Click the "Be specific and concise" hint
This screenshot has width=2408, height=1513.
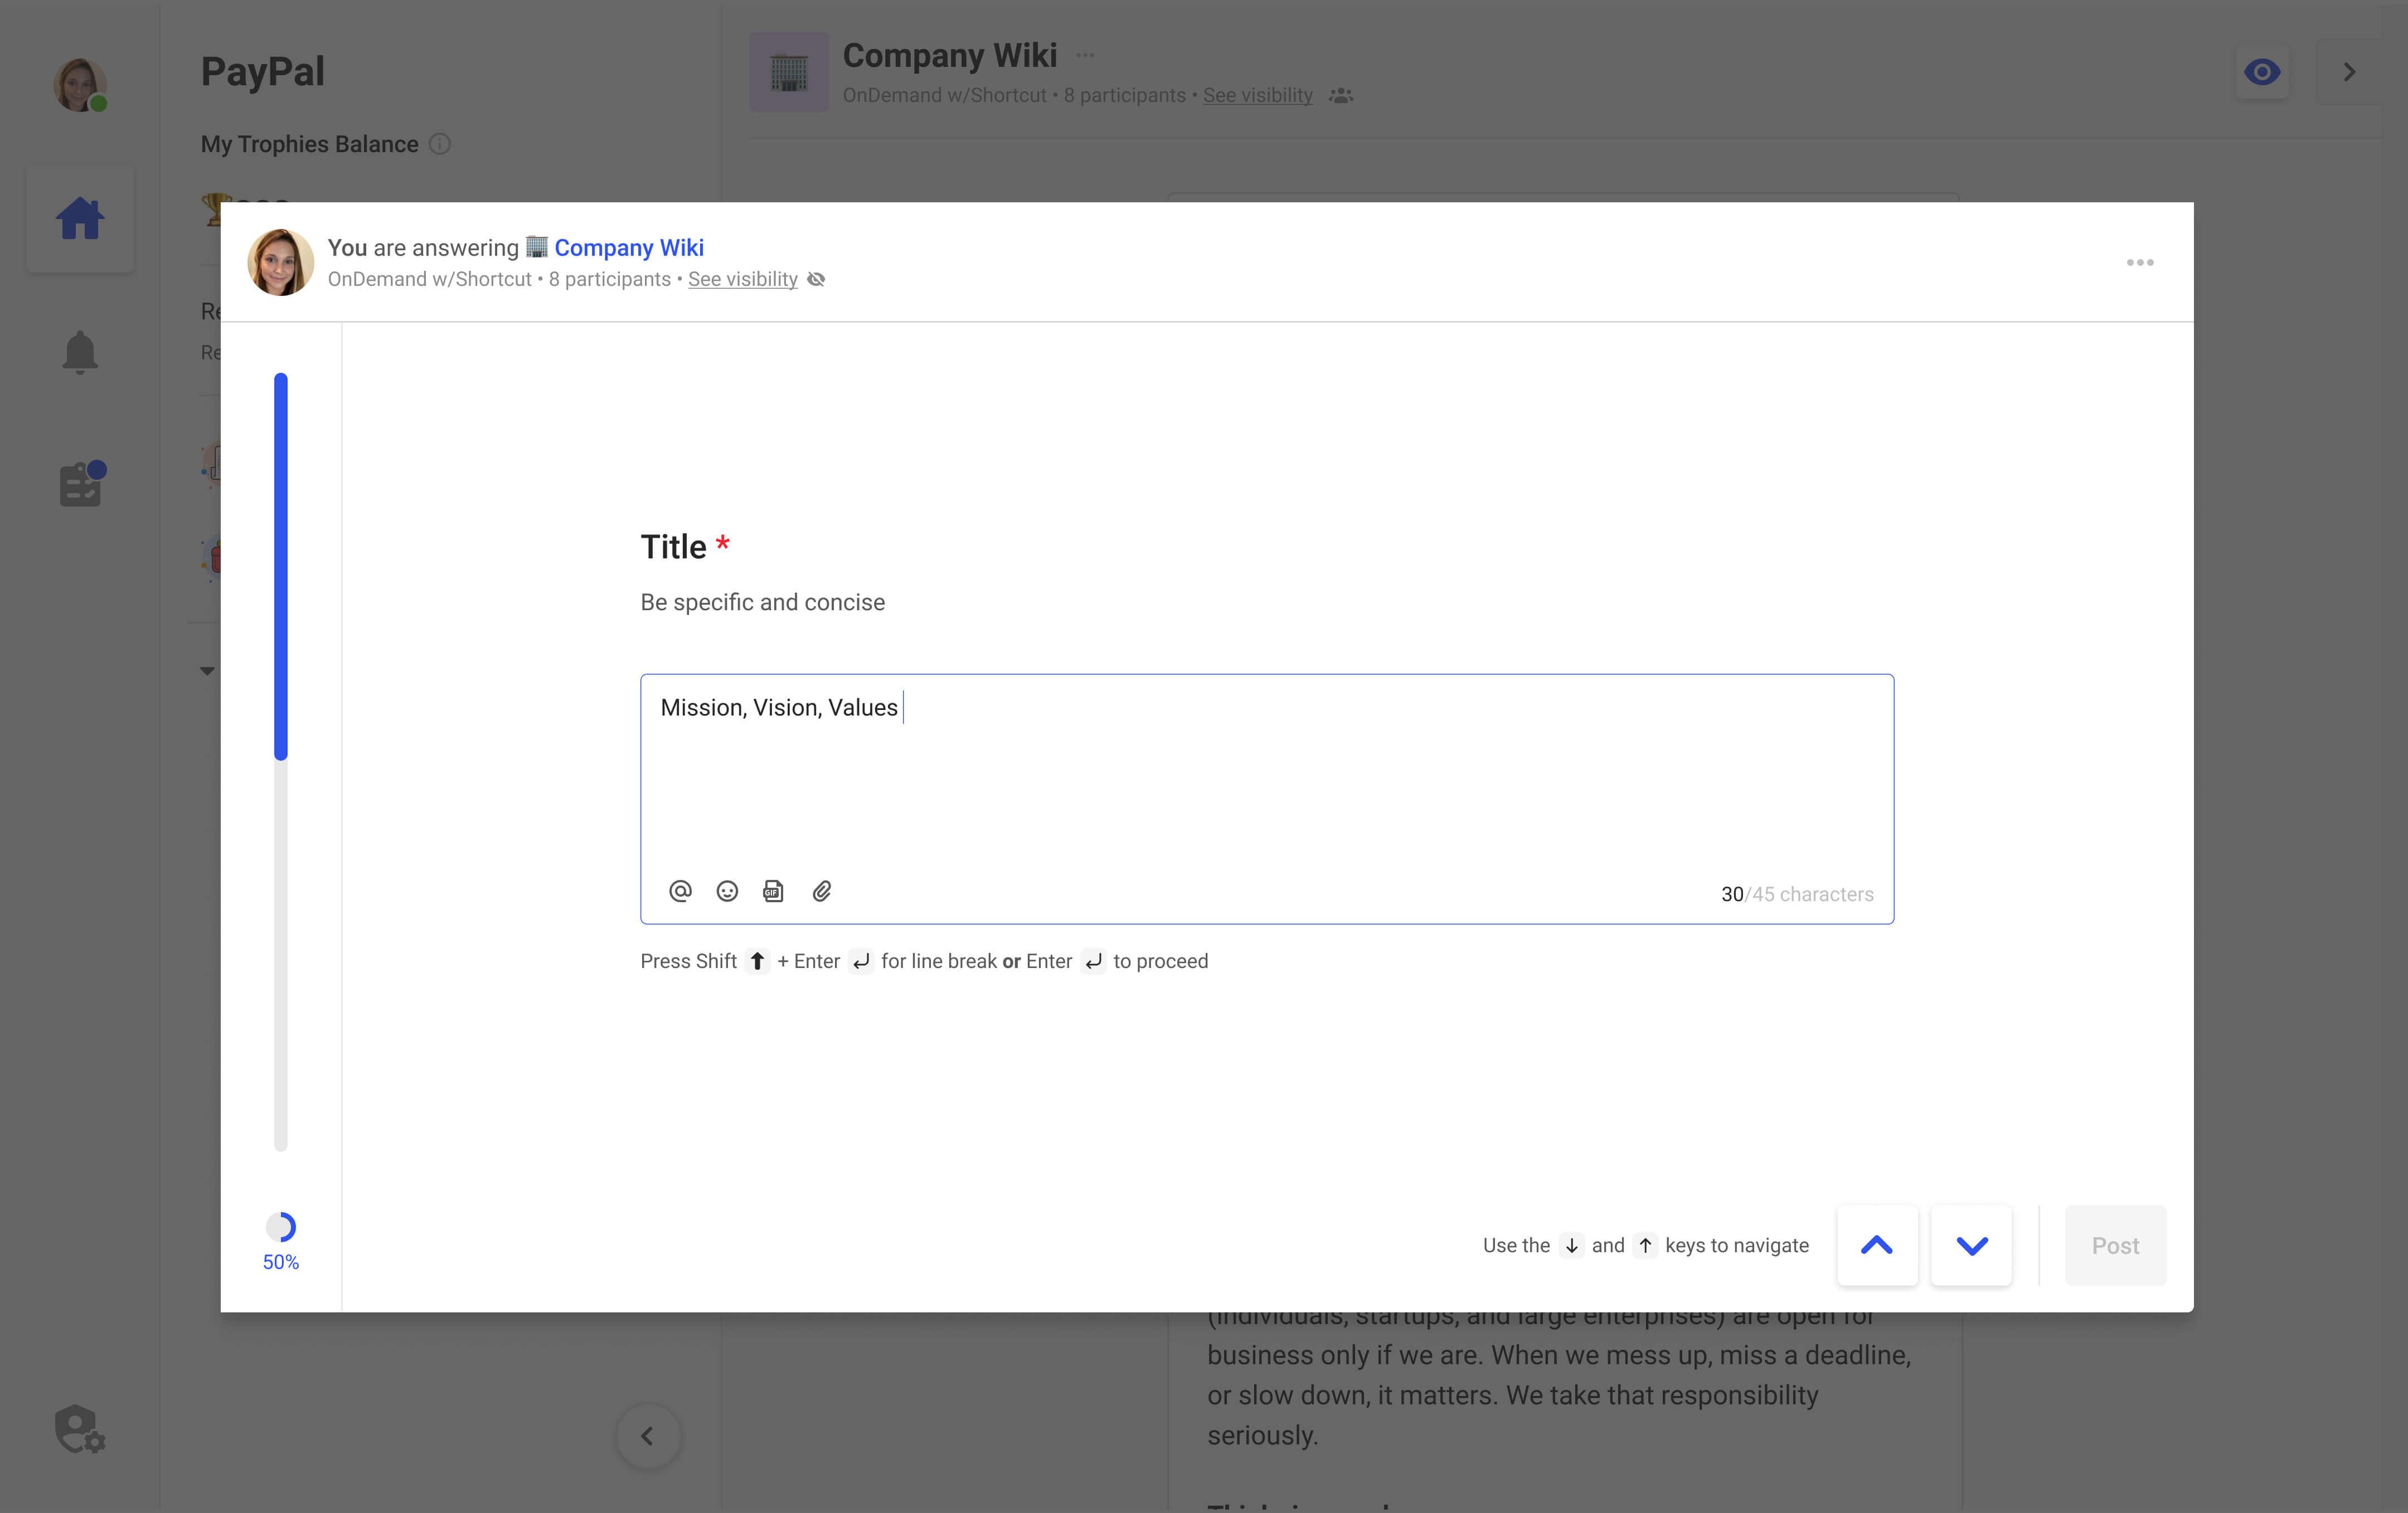pos(762,602)
